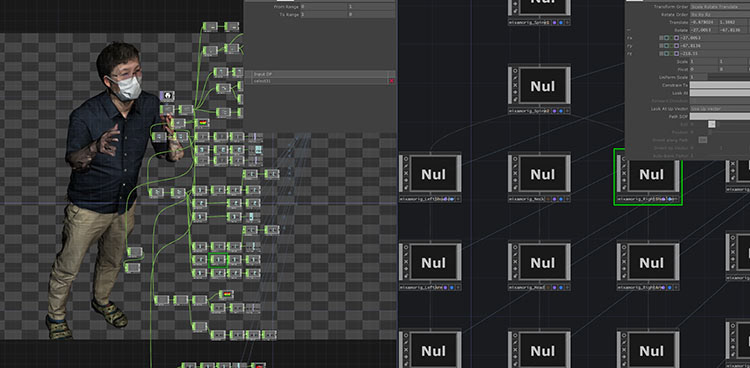Screen dimensions: 750x368
Task: Open the Rotate Order dropdown
Action: point(720,14)
